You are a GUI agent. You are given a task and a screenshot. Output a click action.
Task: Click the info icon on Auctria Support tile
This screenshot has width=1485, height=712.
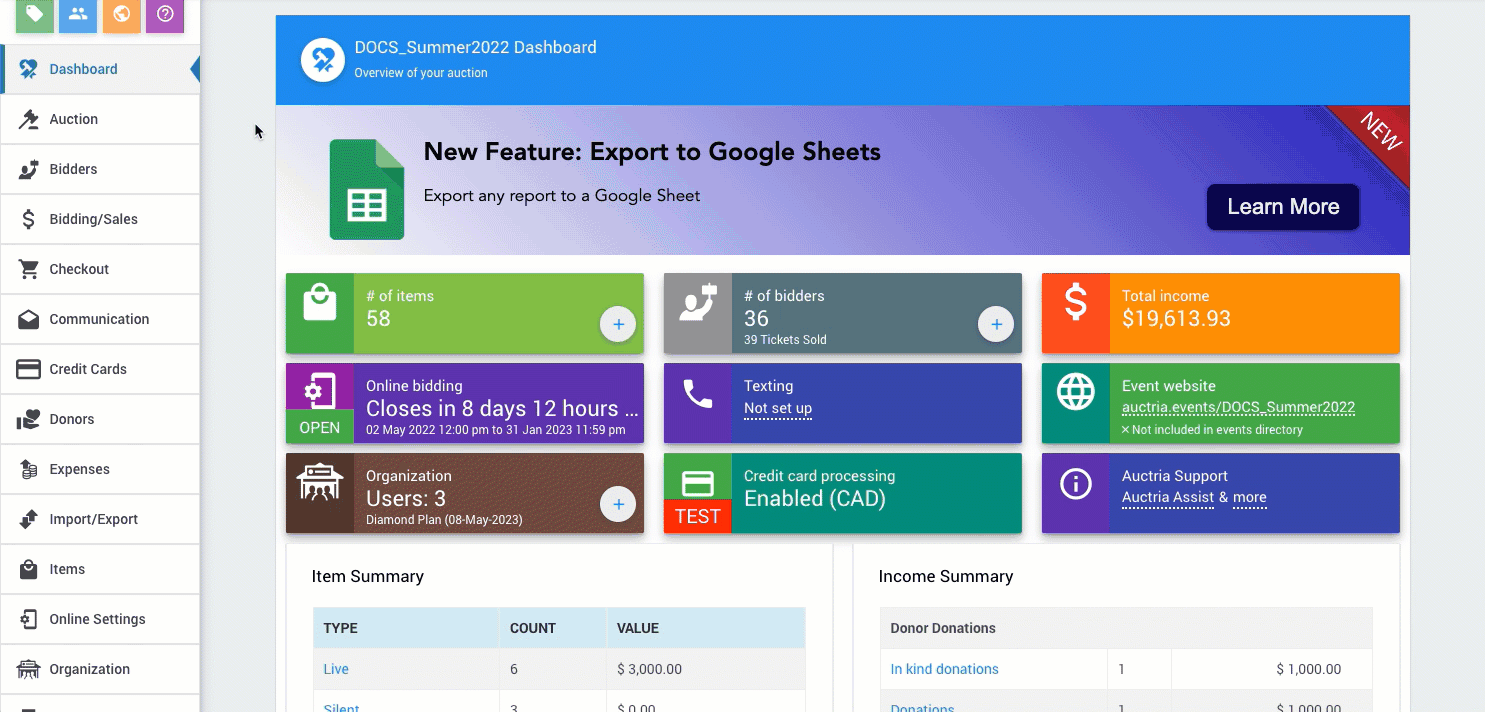[1075, 485]
